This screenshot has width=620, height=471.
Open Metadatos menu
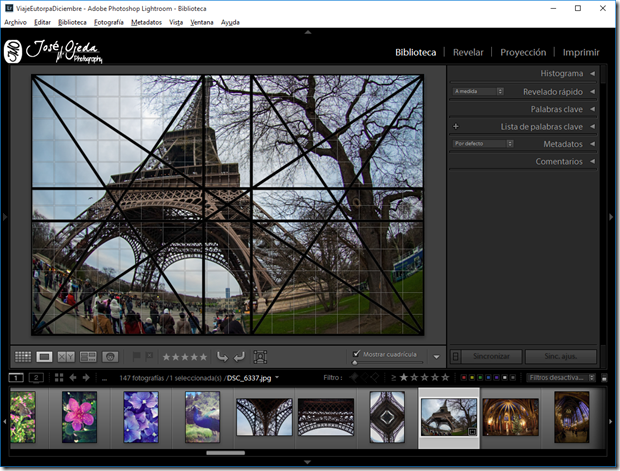(146, 22)
